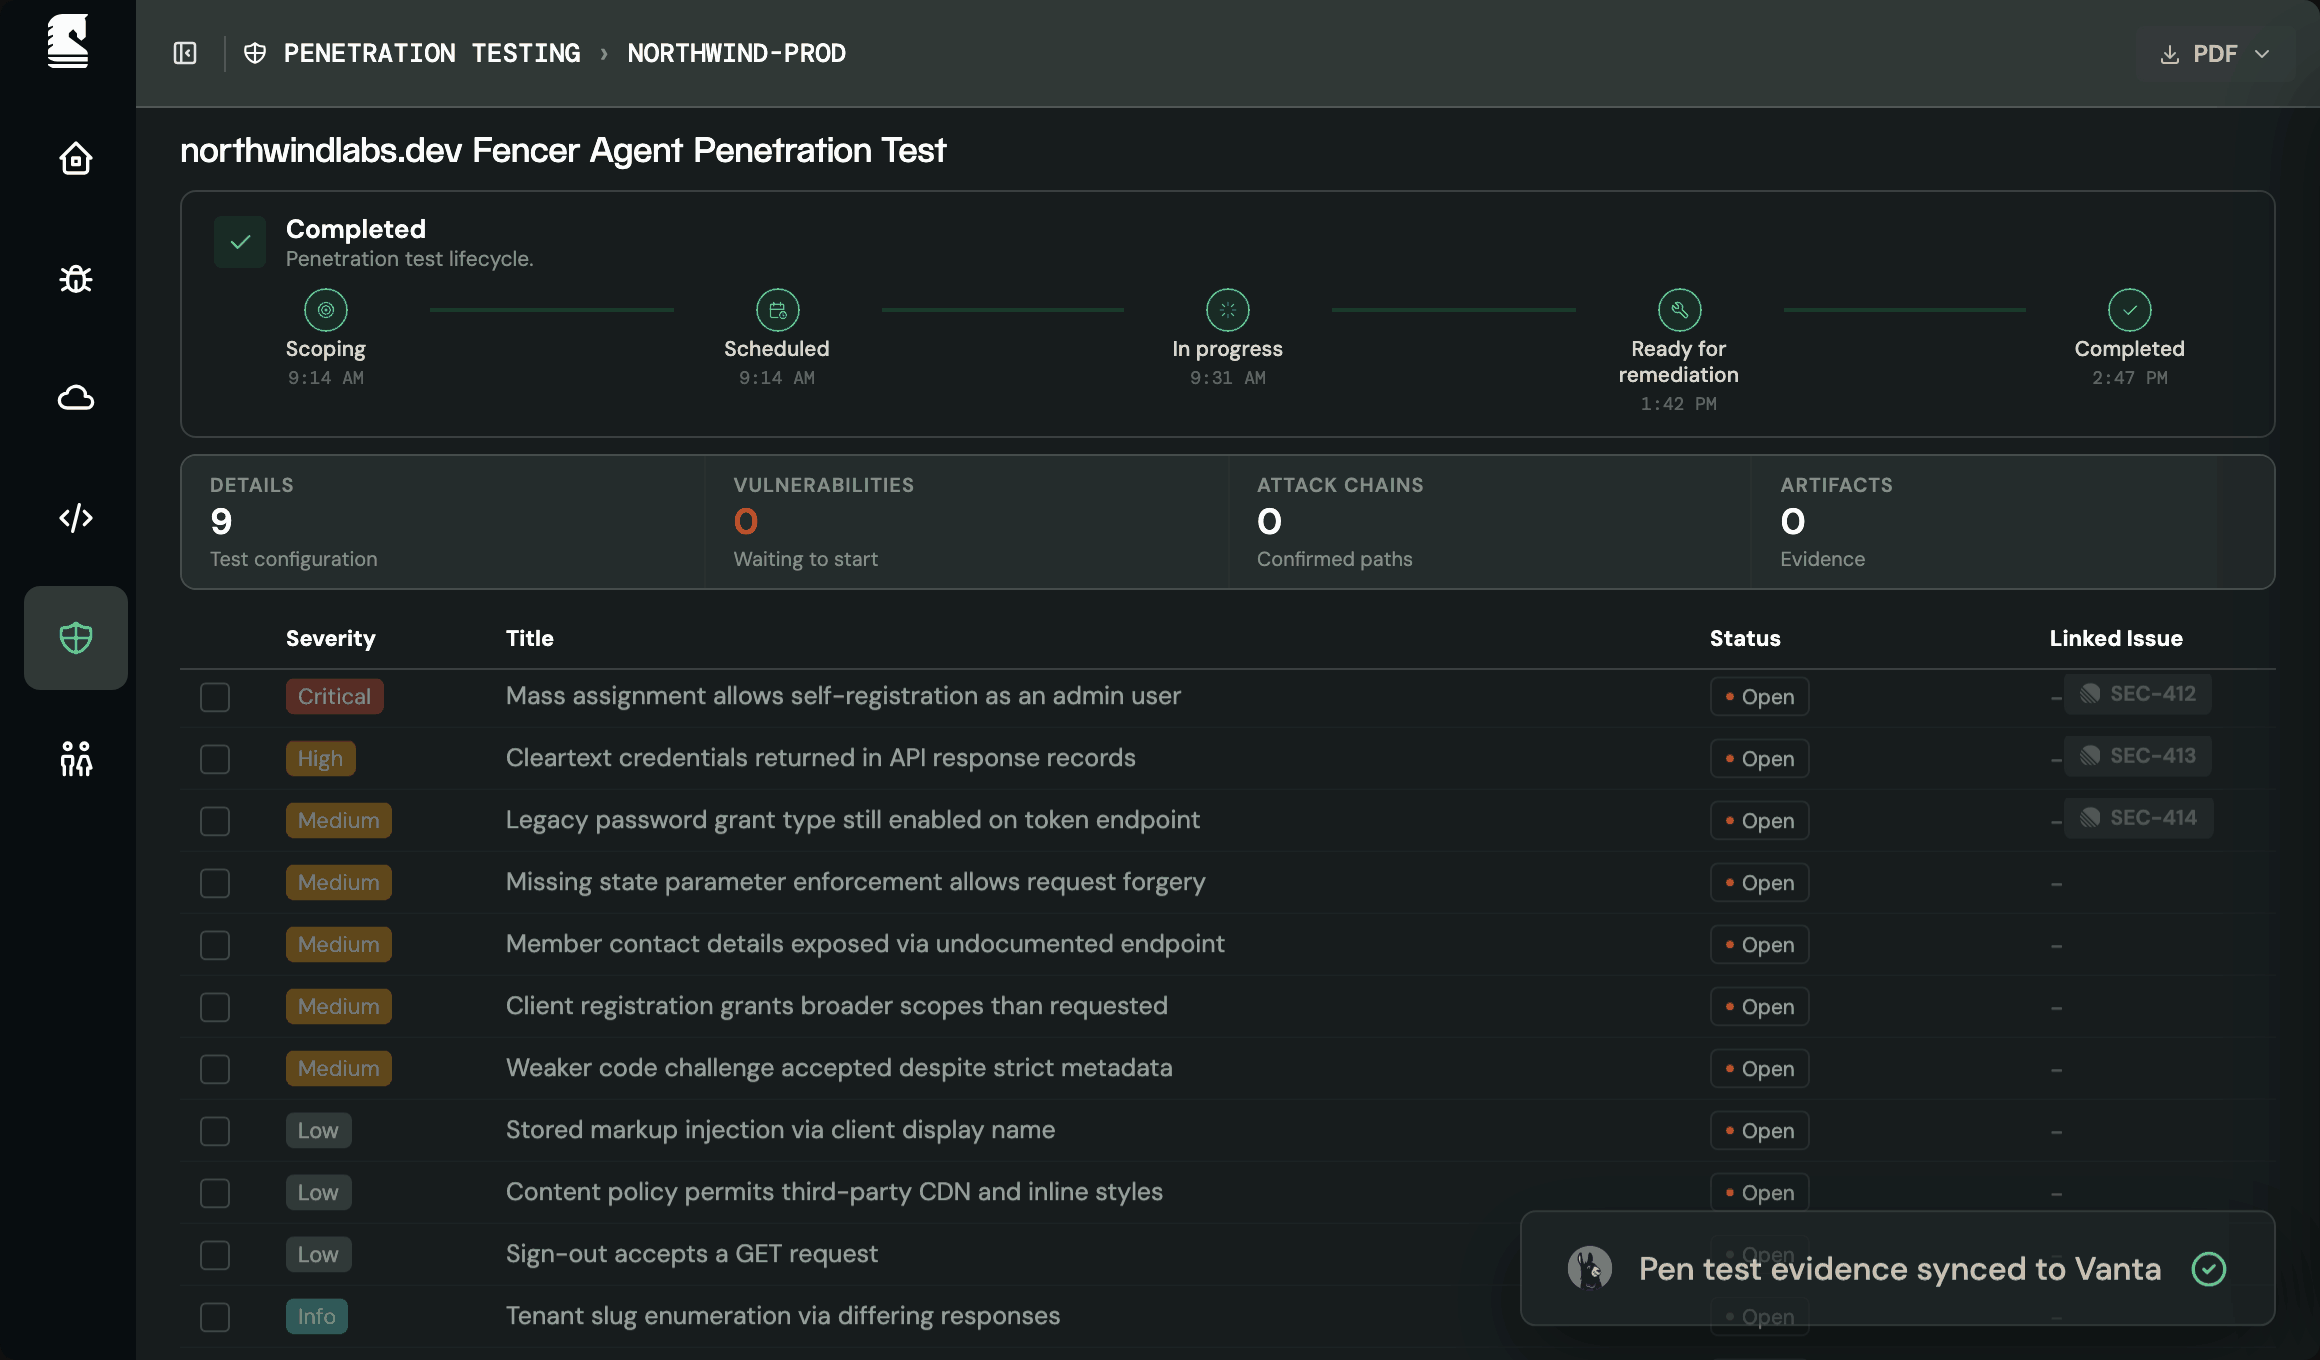Open linked issue SEC-414
Screen dimensions: 2320x1360
pyautogui.click(x=2139, y=818)
